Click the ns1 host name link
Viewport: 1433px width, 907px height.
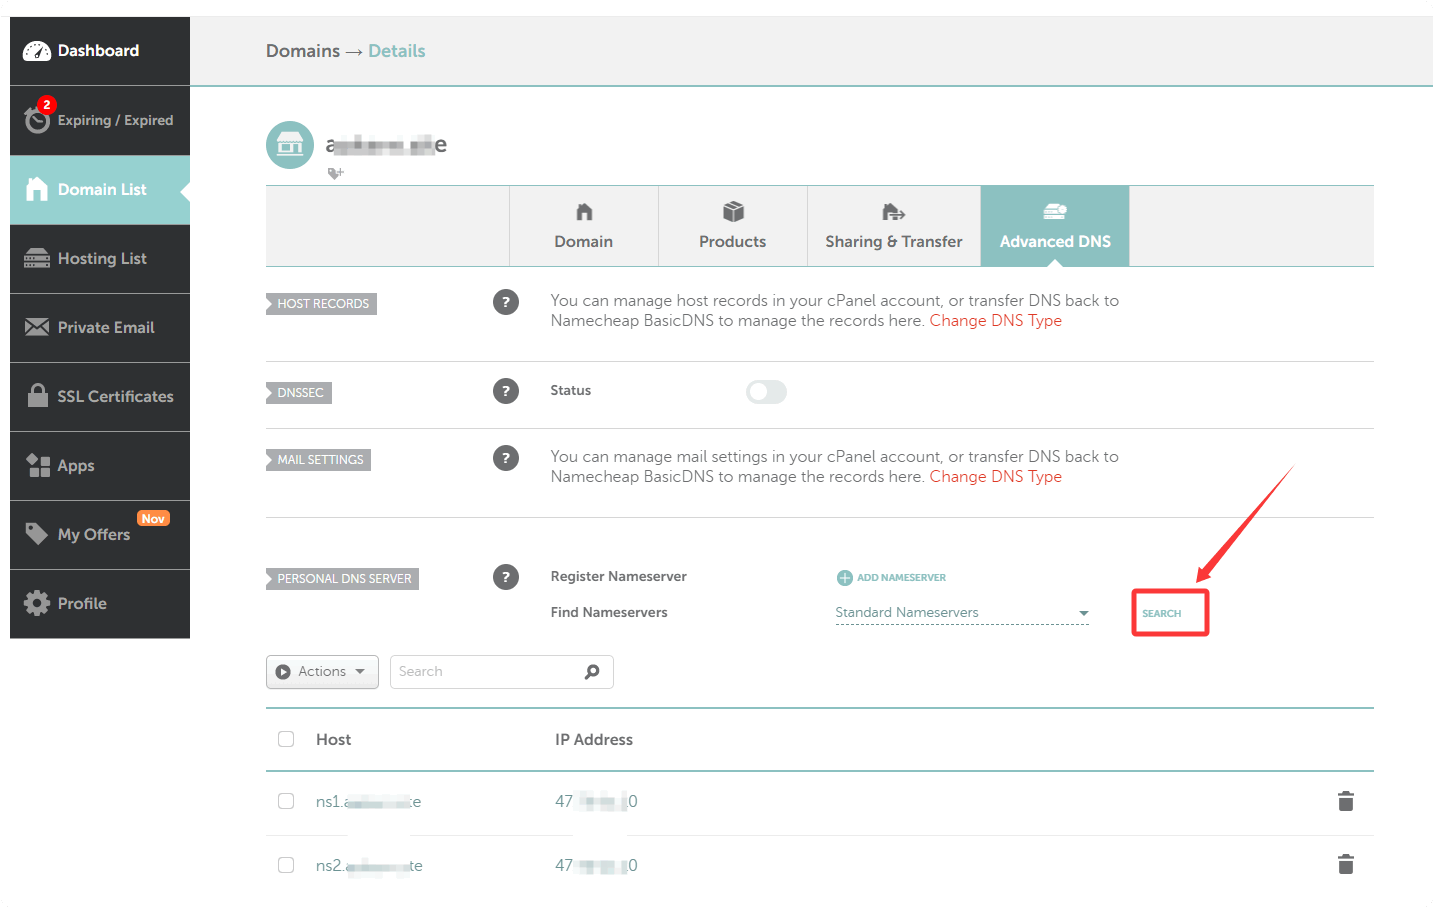tap(368, 802)
